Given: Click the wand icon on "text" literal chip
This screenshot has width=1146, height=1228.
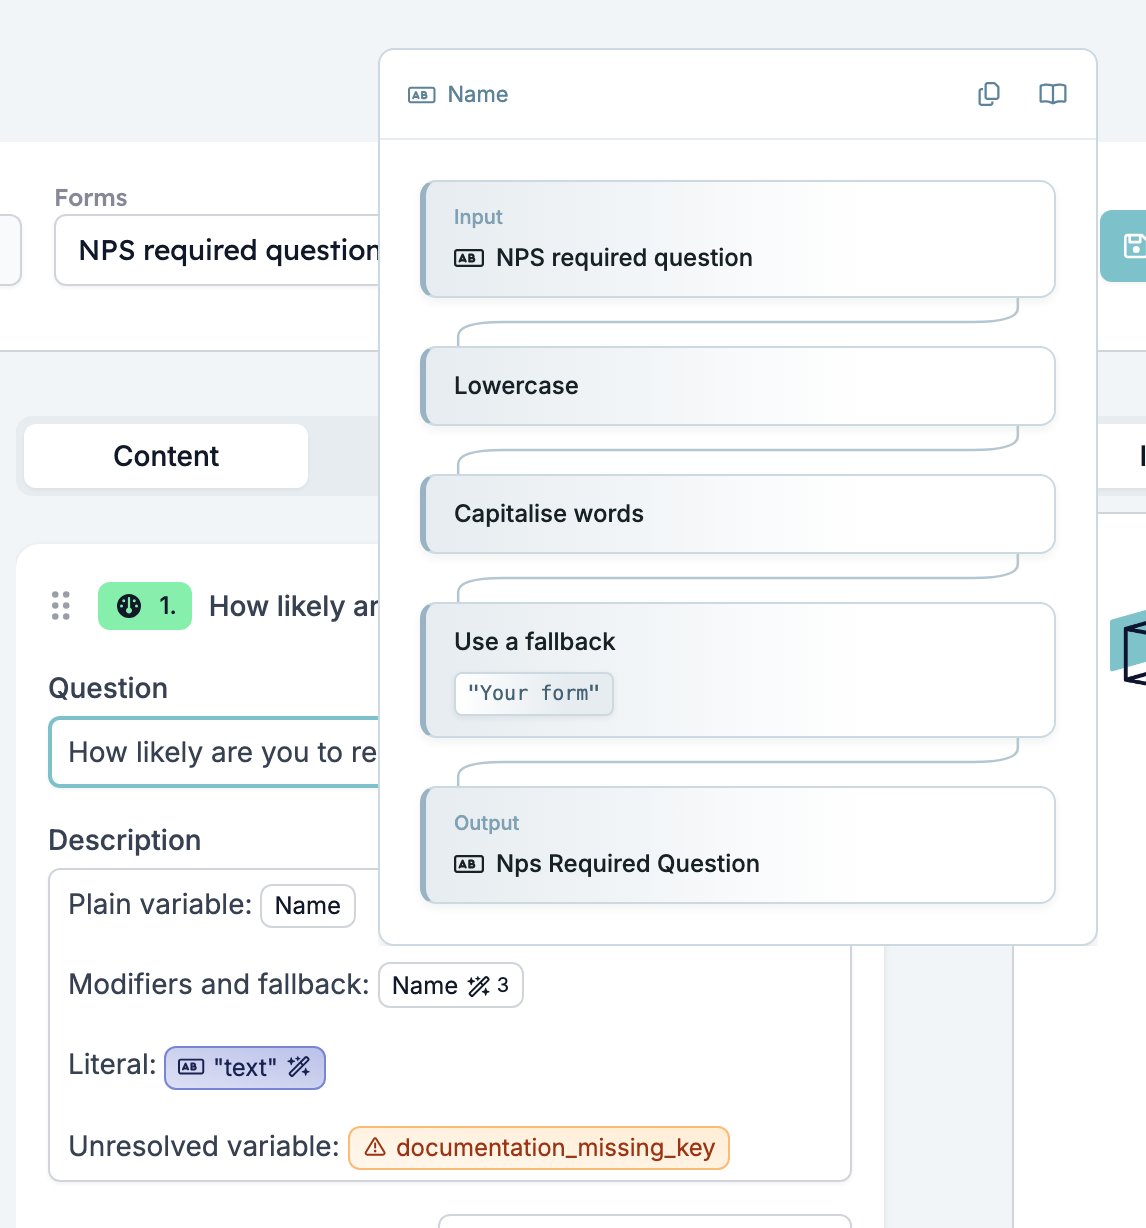Looking at the screenshot, I should click(299, 1067).
